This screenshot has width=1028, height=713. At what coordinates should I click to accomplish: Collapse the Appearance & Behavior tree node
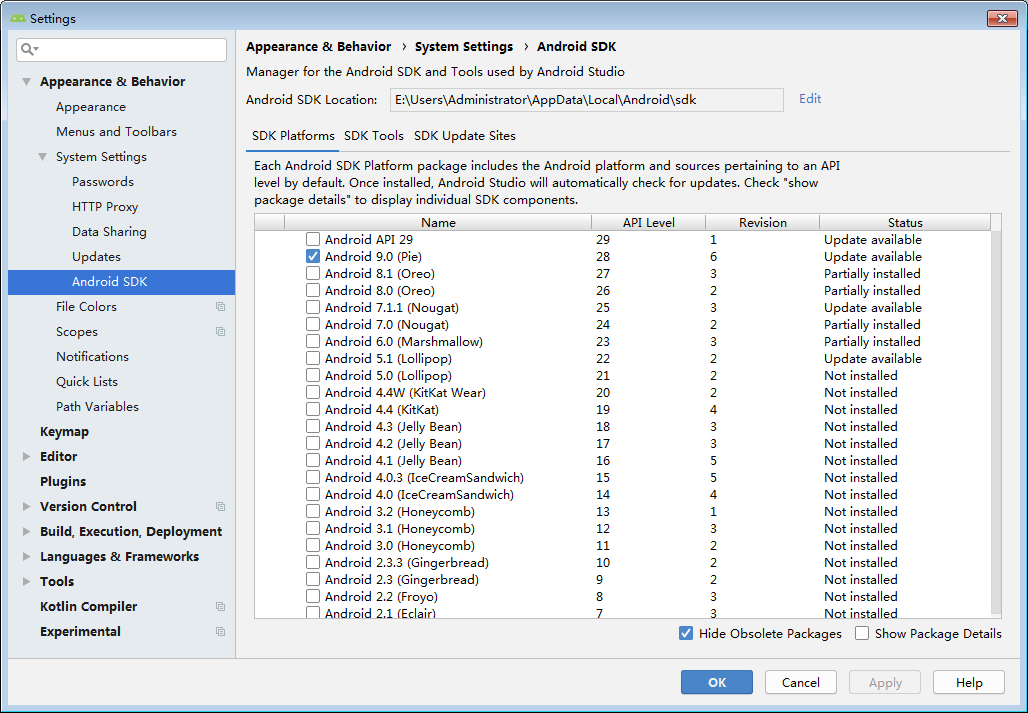pyautogui.click(x=26, y=82)
